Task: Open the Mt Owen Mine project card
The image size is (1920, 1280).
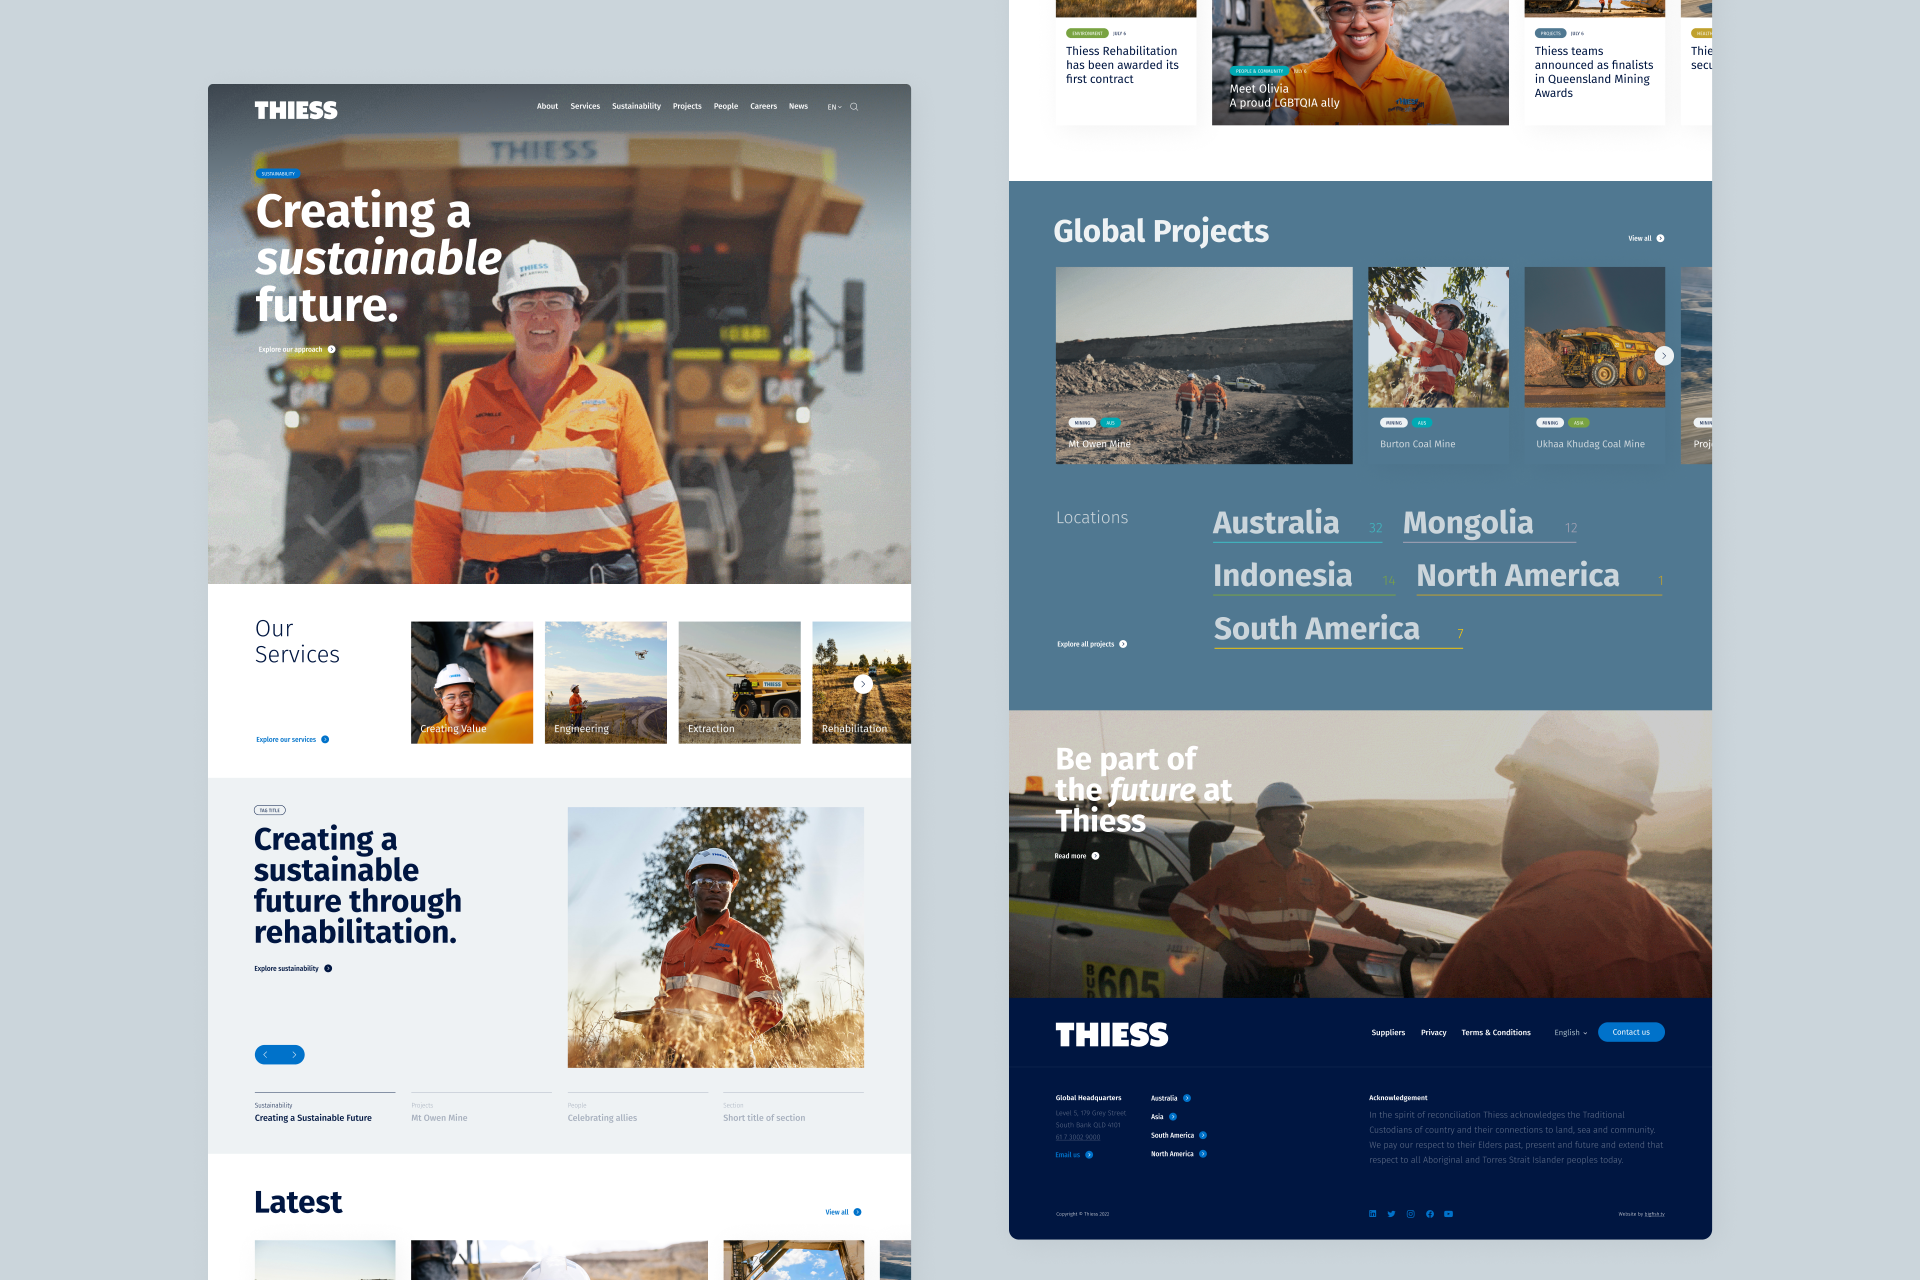Action: [1204, 365]
